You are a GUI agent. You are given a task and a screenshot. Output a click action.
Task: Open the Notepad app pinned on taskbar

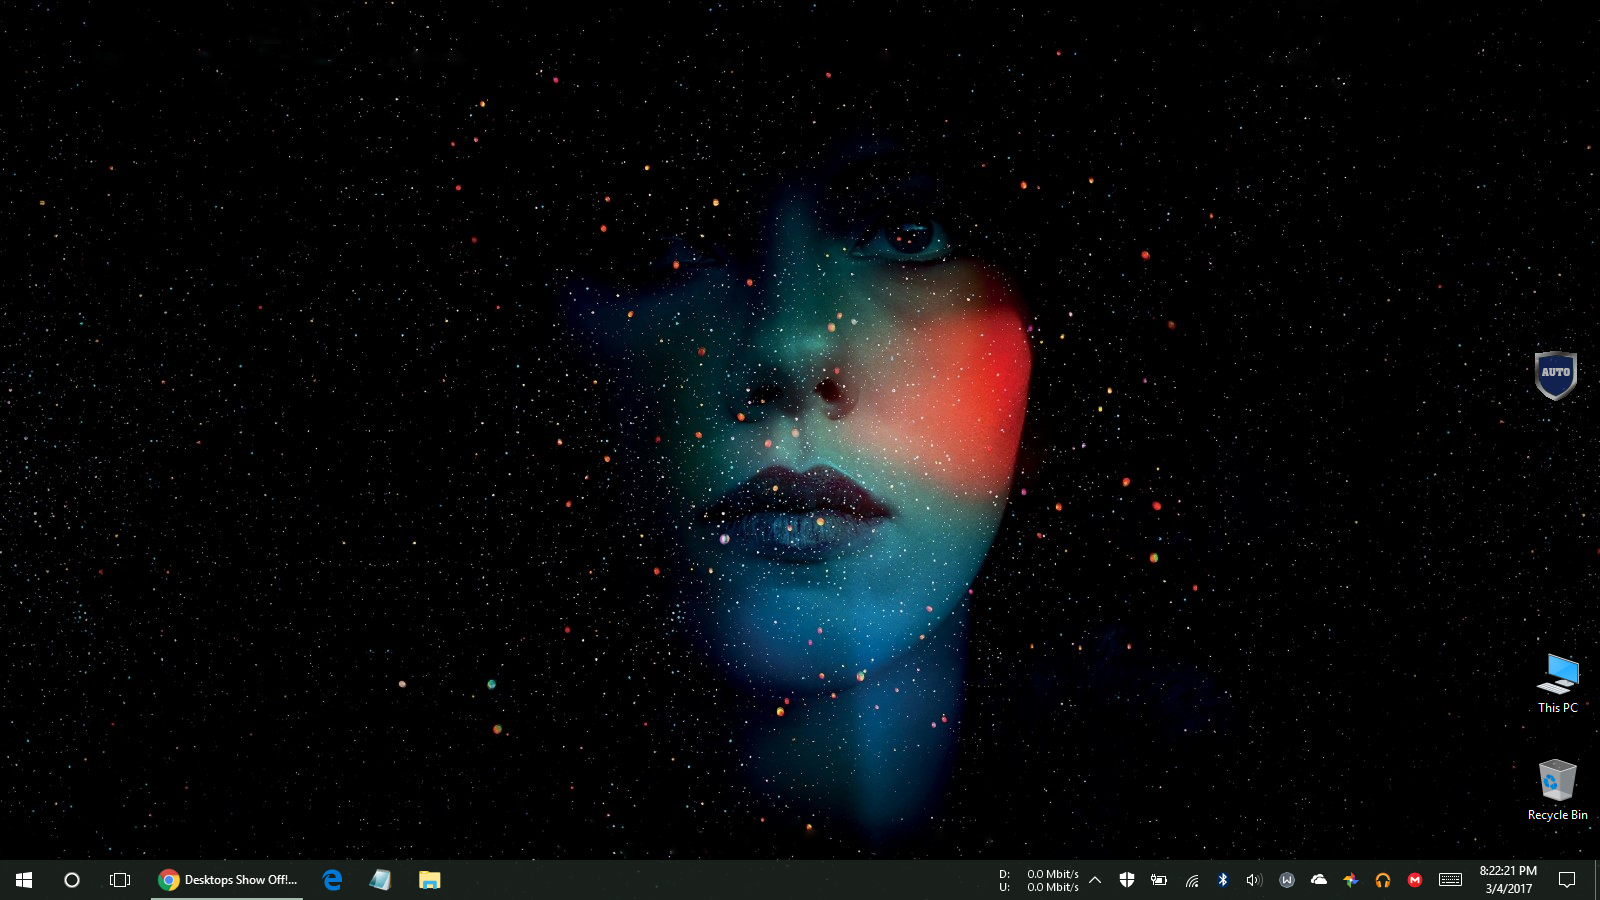[380, 880]
